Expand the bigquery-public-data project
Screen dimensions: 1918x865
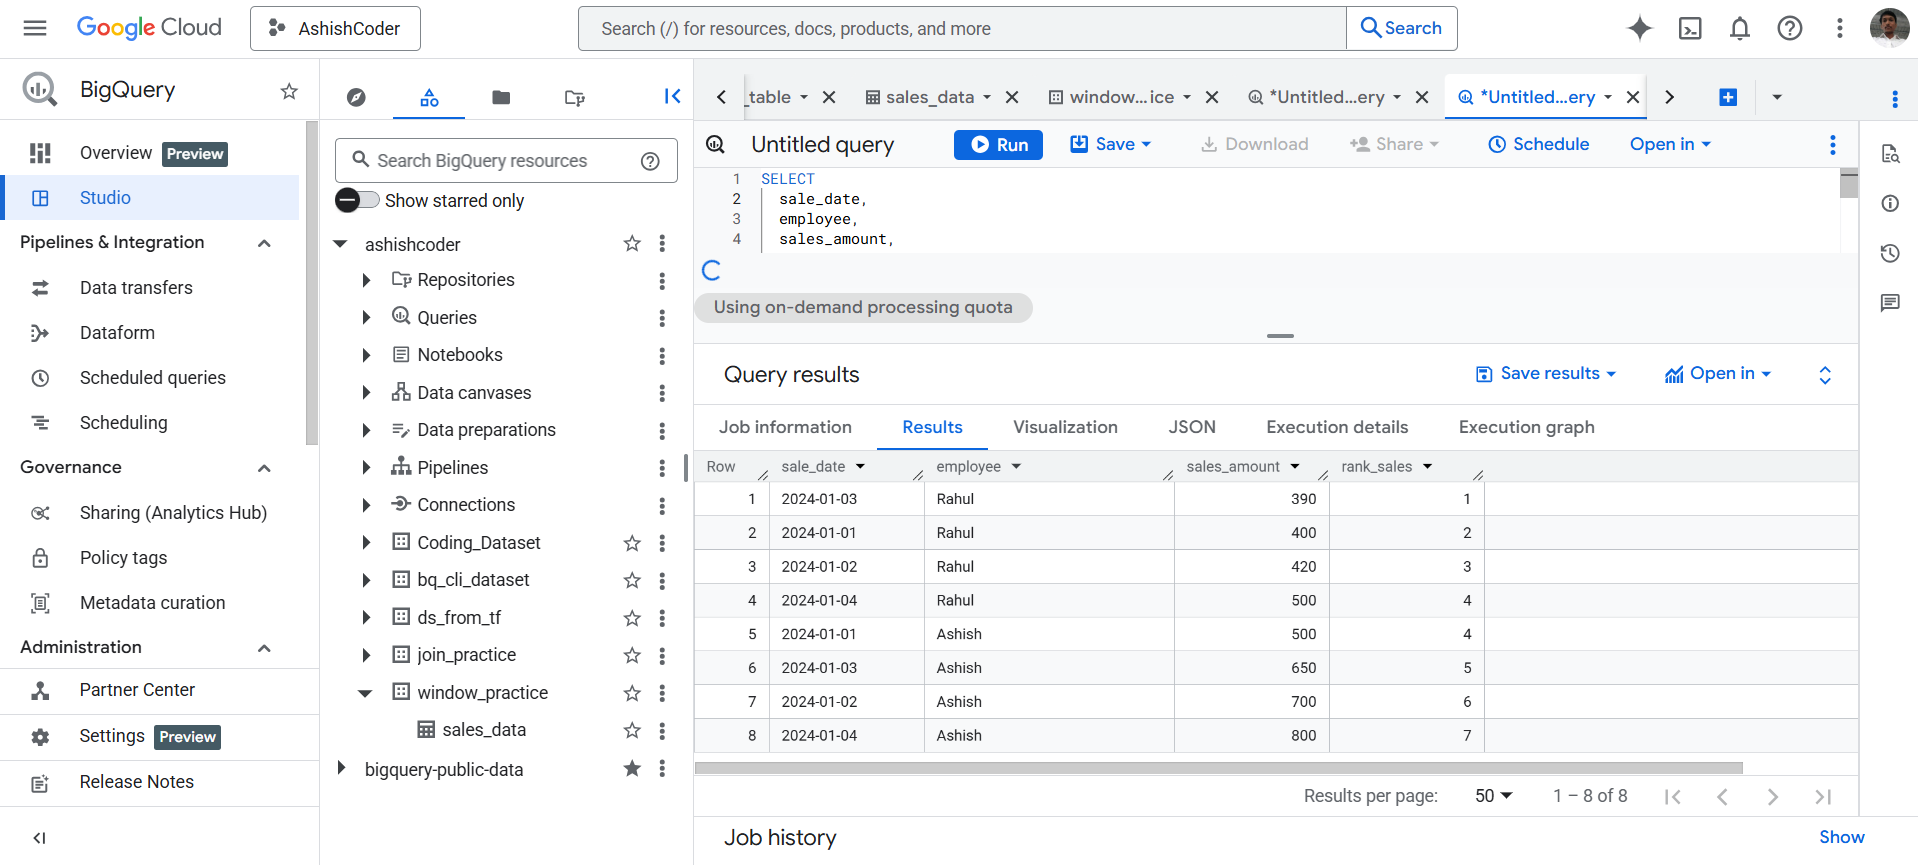pyautogui.click(x=341, y=768)
